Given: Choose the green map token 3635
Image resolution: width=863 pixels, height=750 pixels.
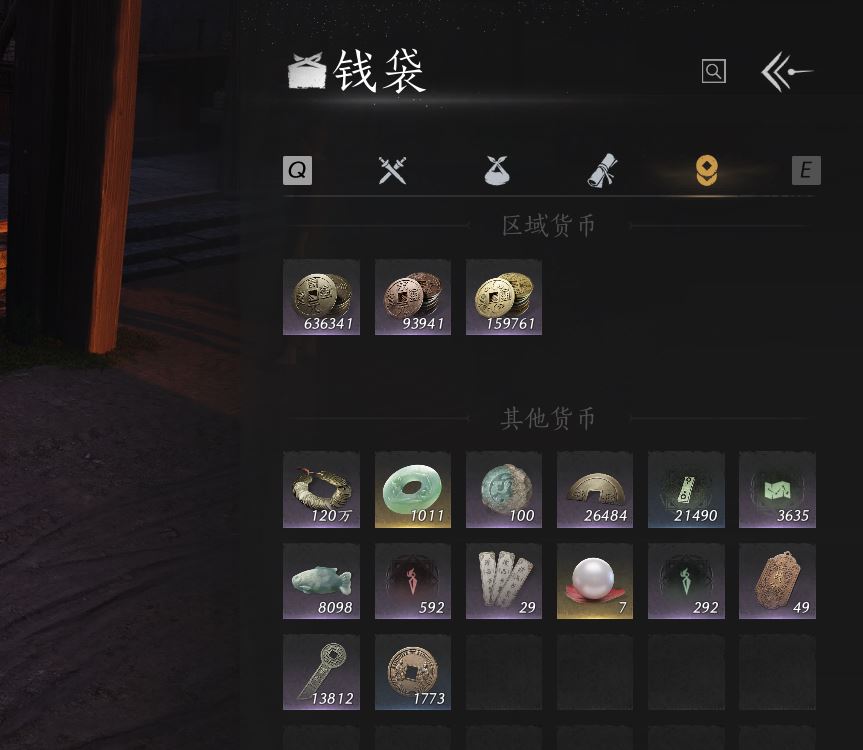Looking at the screenshot, I should click(x=777, y=490).
